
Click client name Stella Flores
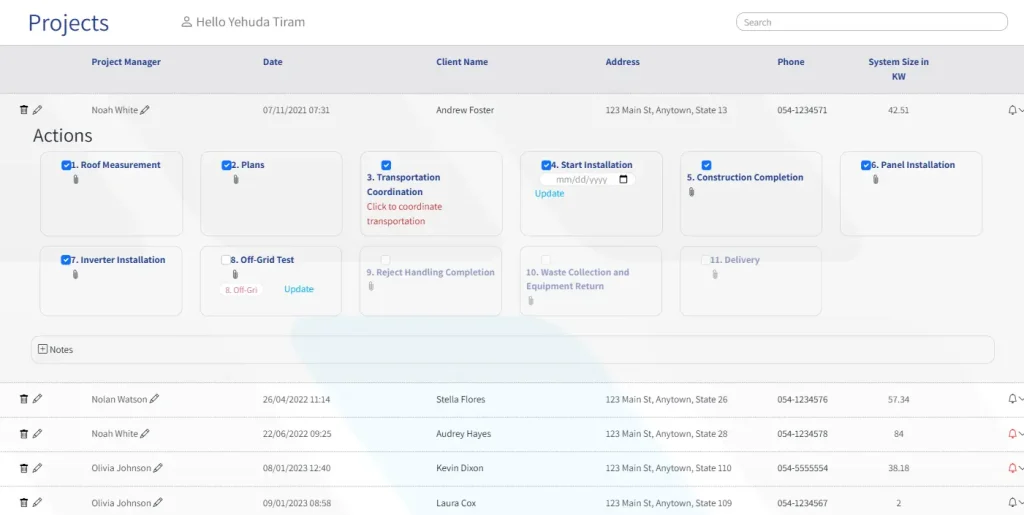pos(460,399)
